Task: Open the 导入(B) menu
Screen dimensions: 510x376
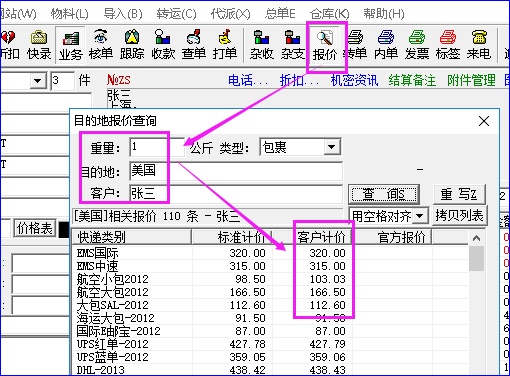Action: (x=123, y=14)
